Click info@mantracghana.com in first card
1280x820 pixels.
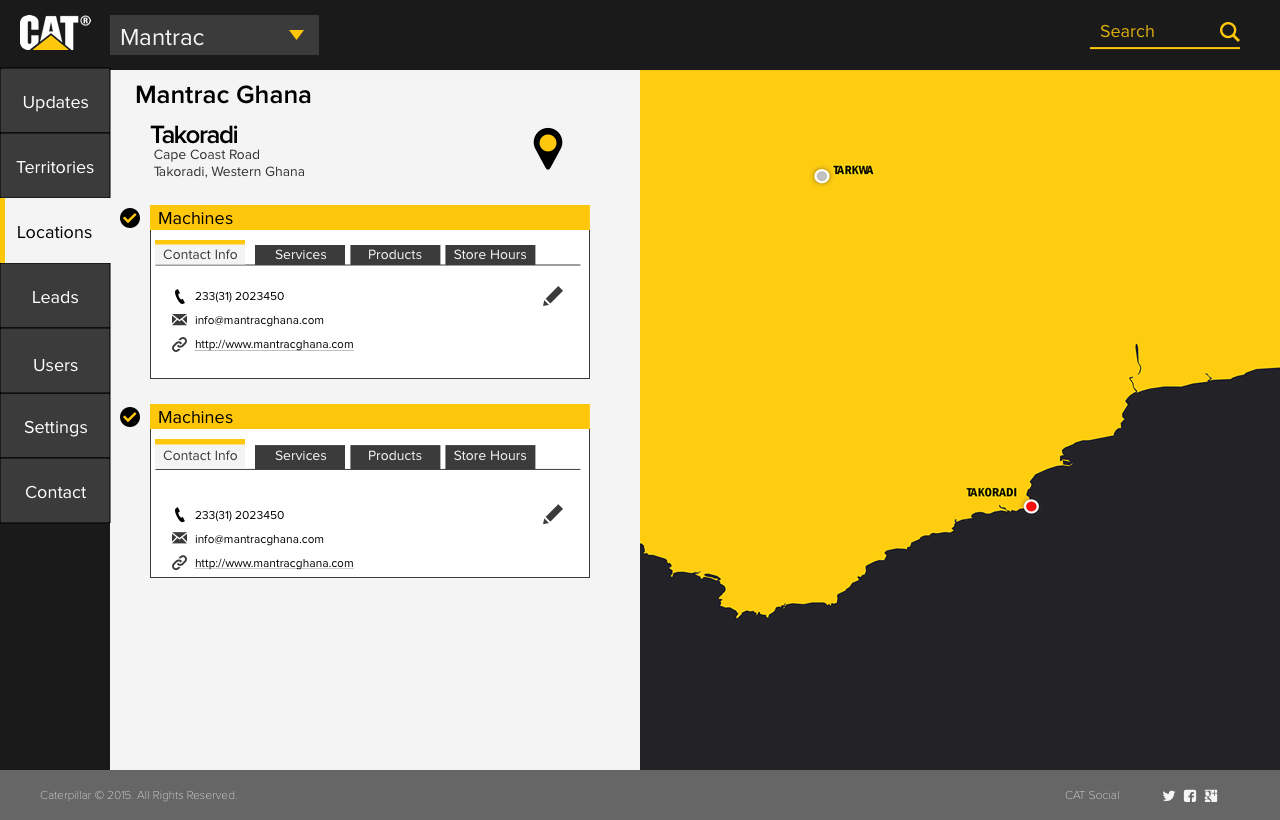click(x=259, y=320)
